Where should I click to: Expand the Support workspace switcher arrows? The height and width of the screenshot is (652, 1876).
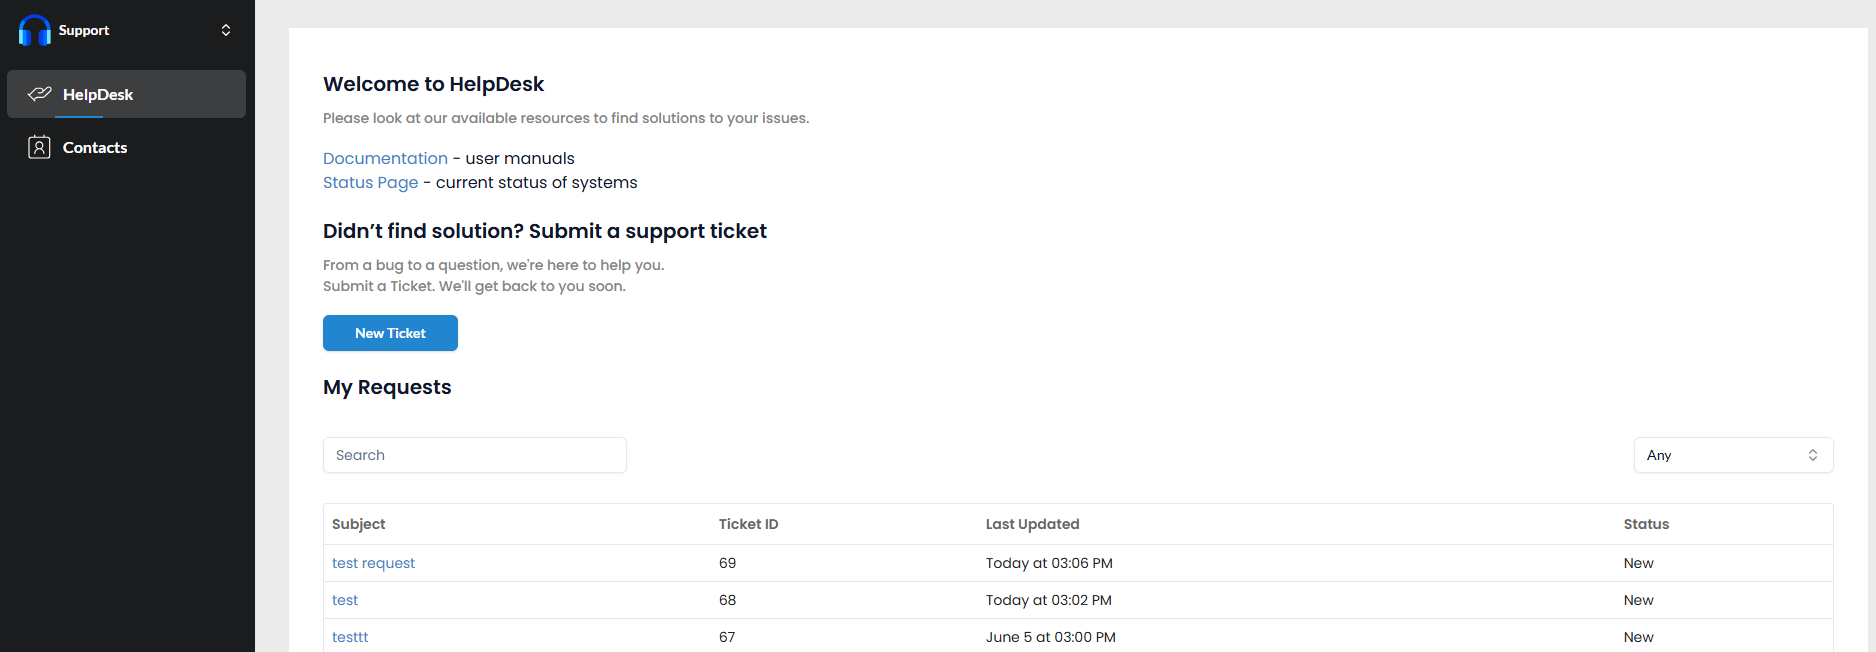pyautogui.click(x=226, y=30)
